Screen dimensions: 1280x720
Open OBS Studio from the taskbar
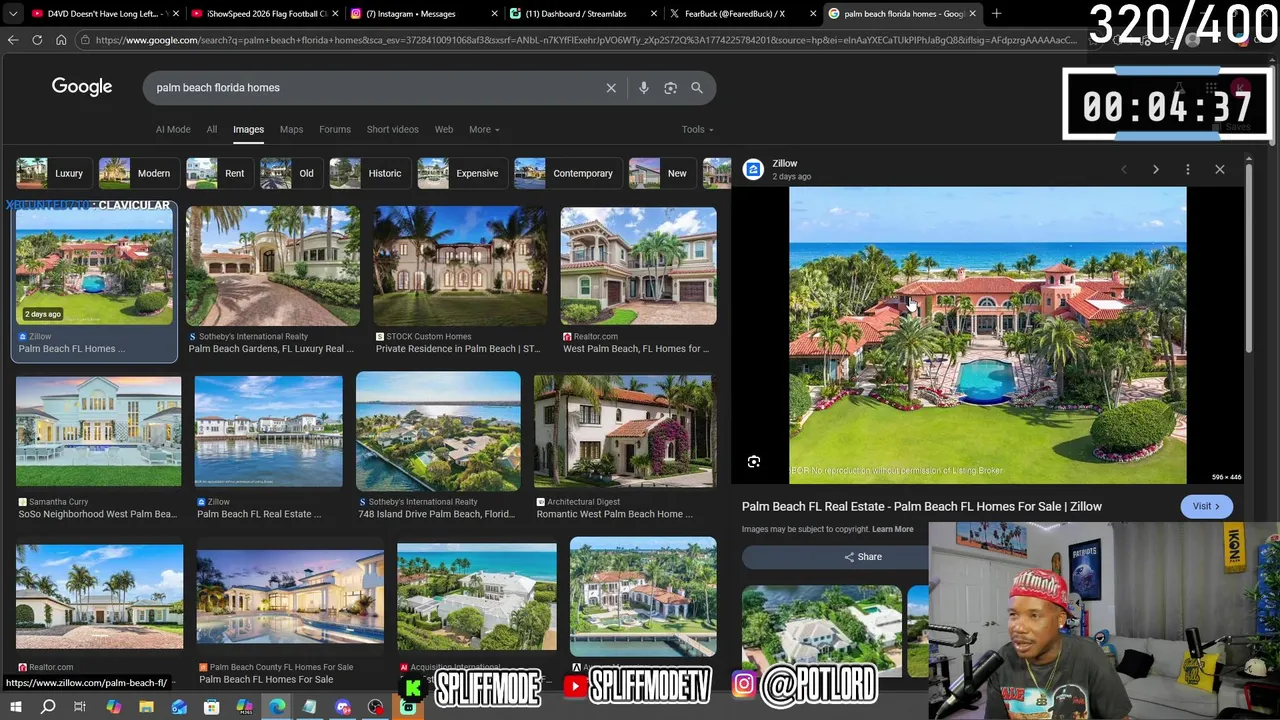[375, 707]
